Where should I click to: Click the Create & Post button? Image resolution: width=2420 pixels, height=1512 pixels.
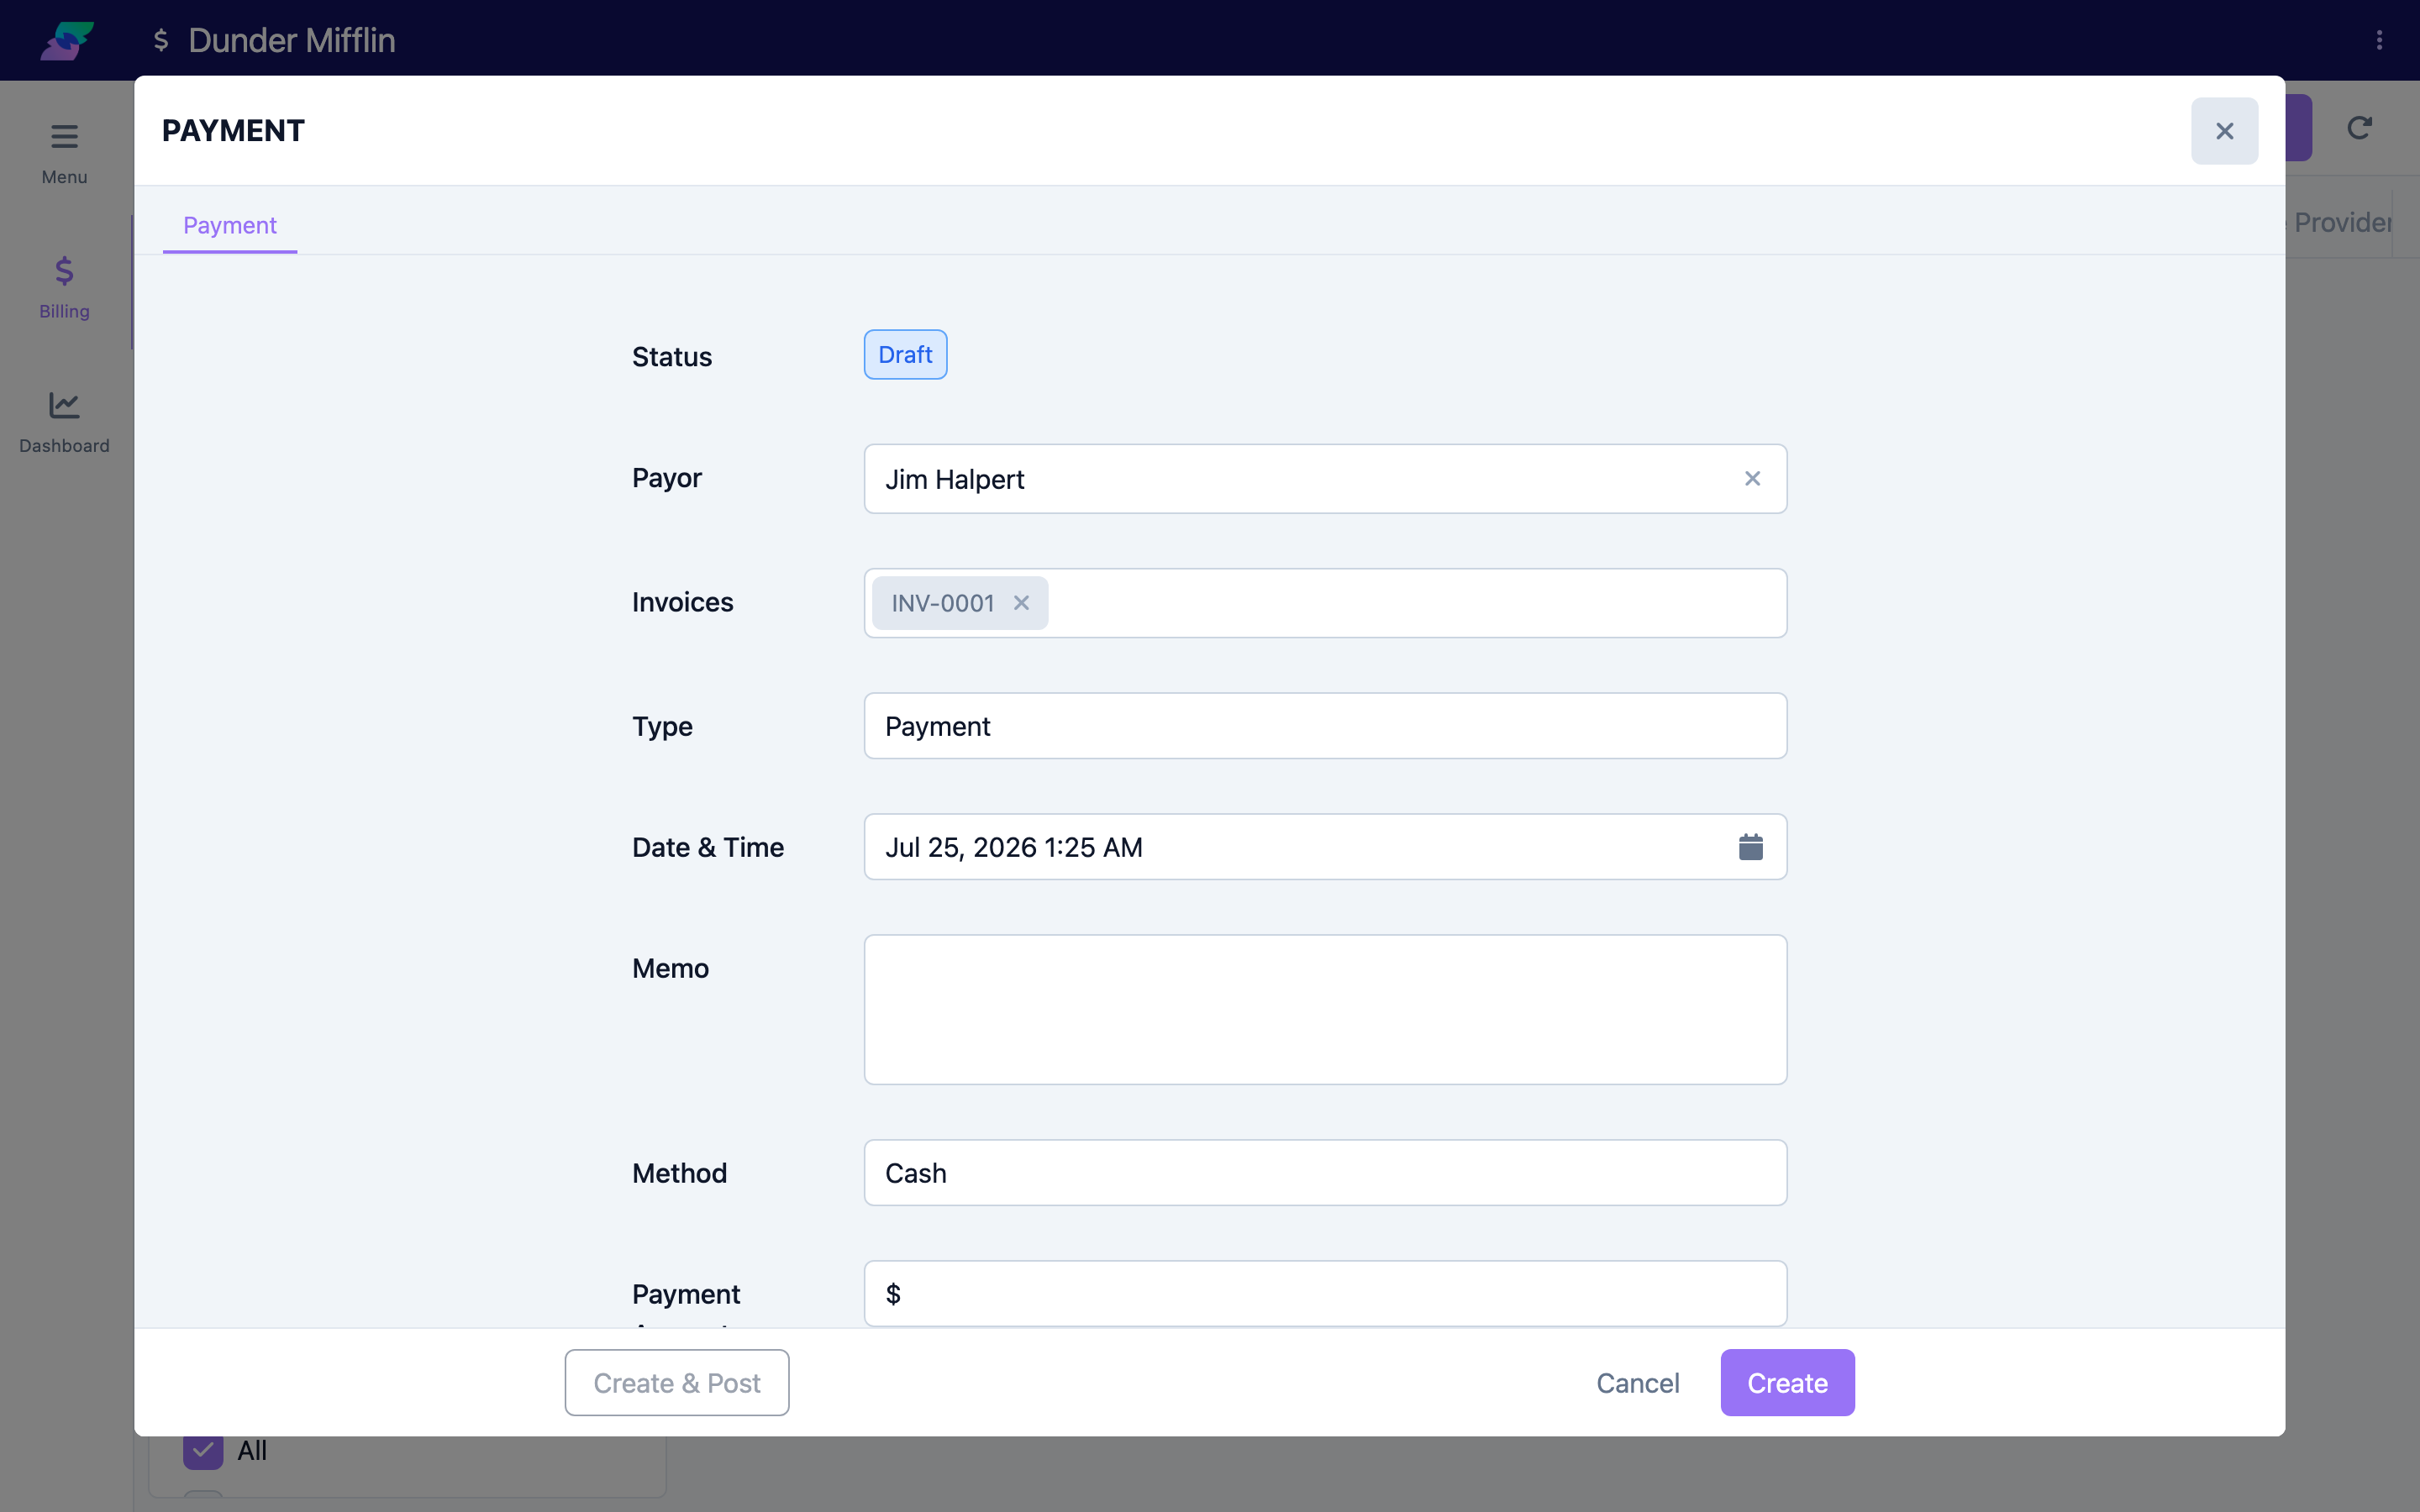click(677, 1383)
